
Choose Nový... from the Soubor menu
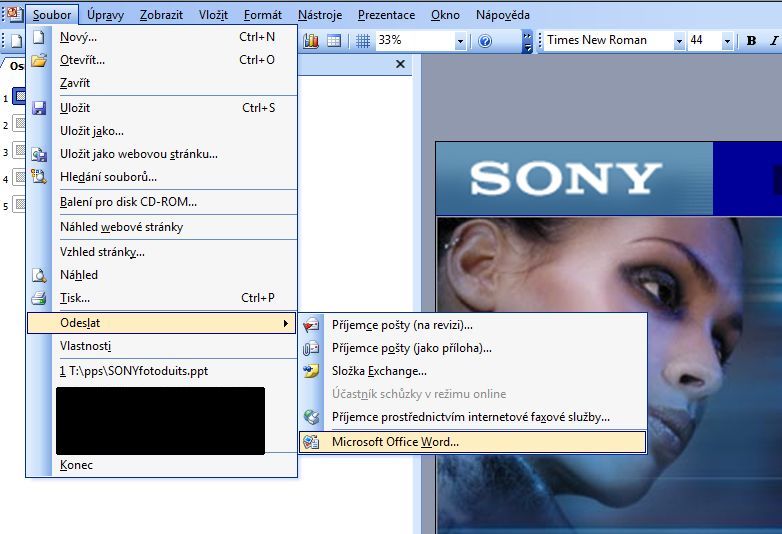(x=162, y=37)
